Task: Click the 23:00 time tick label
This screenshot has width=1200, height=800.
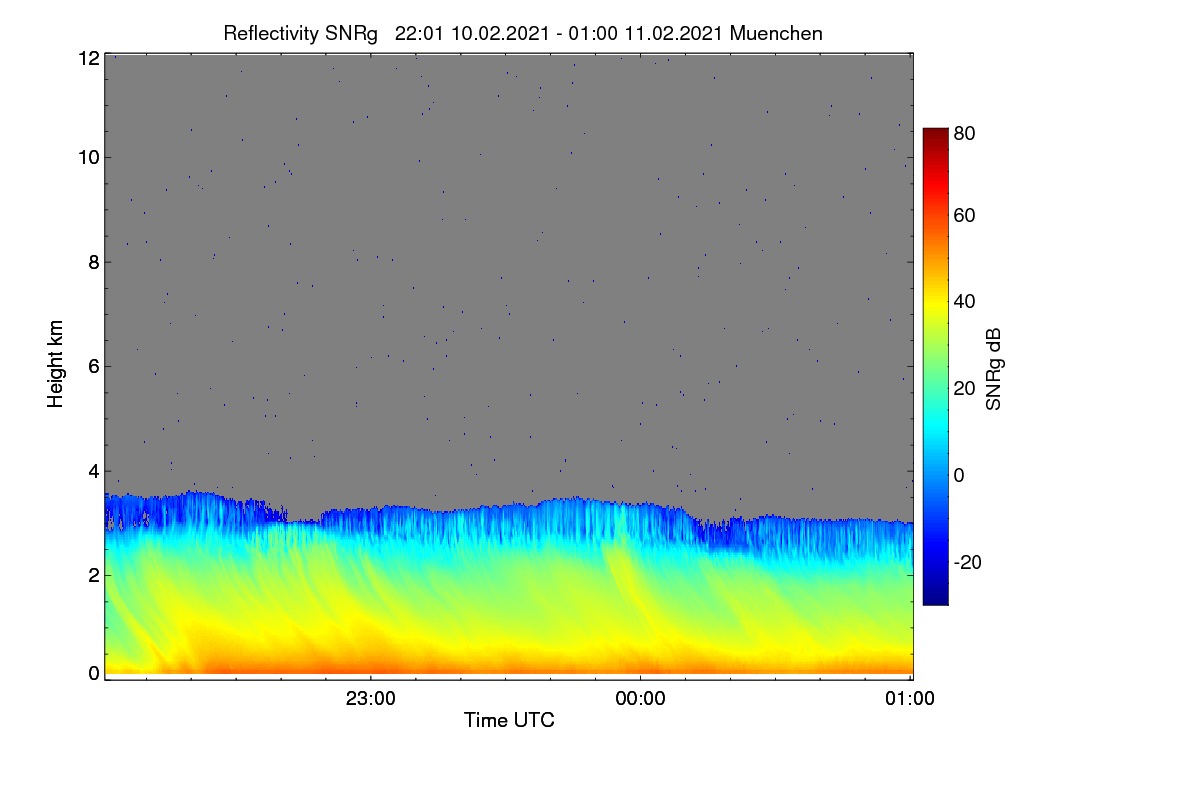Action: pyautogui.click(x=371, y=699)
